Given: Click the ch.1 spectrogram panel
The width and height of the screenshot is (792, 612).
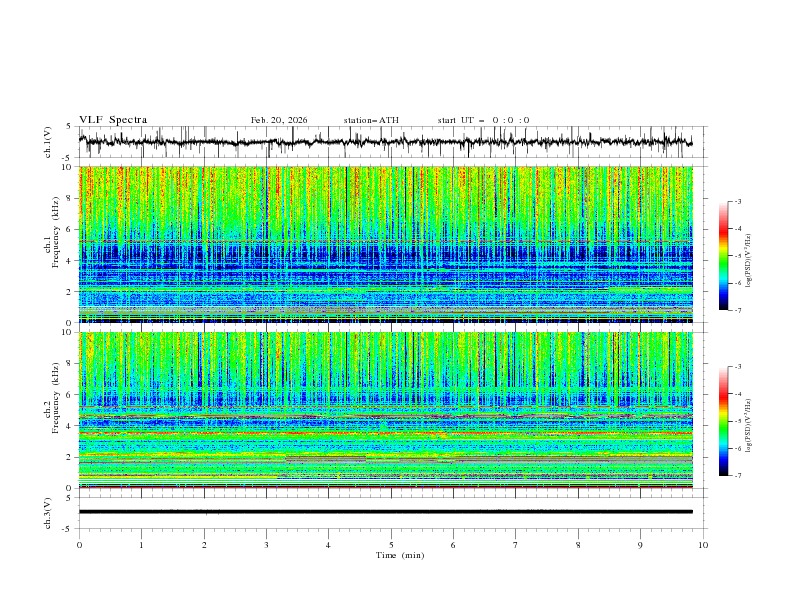Looking at the screenshot, I should coord(385,244).
